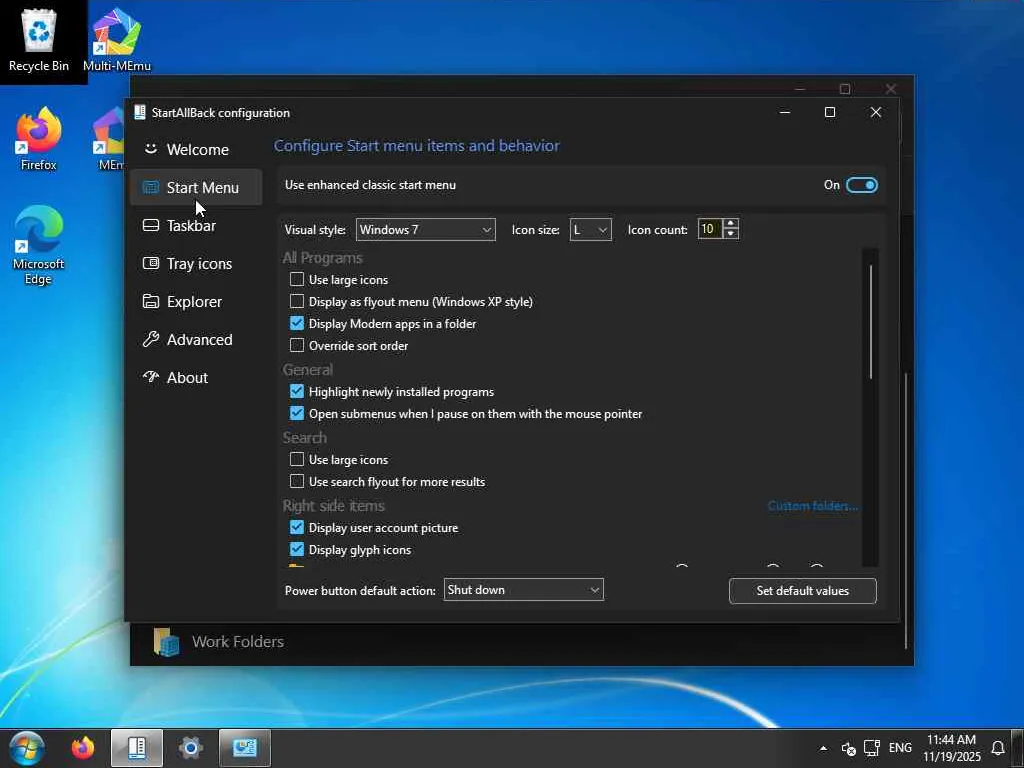Select the Recycle Bin desktop icon
This screenshot has width=1024, height=768.
tap(39, 40)
